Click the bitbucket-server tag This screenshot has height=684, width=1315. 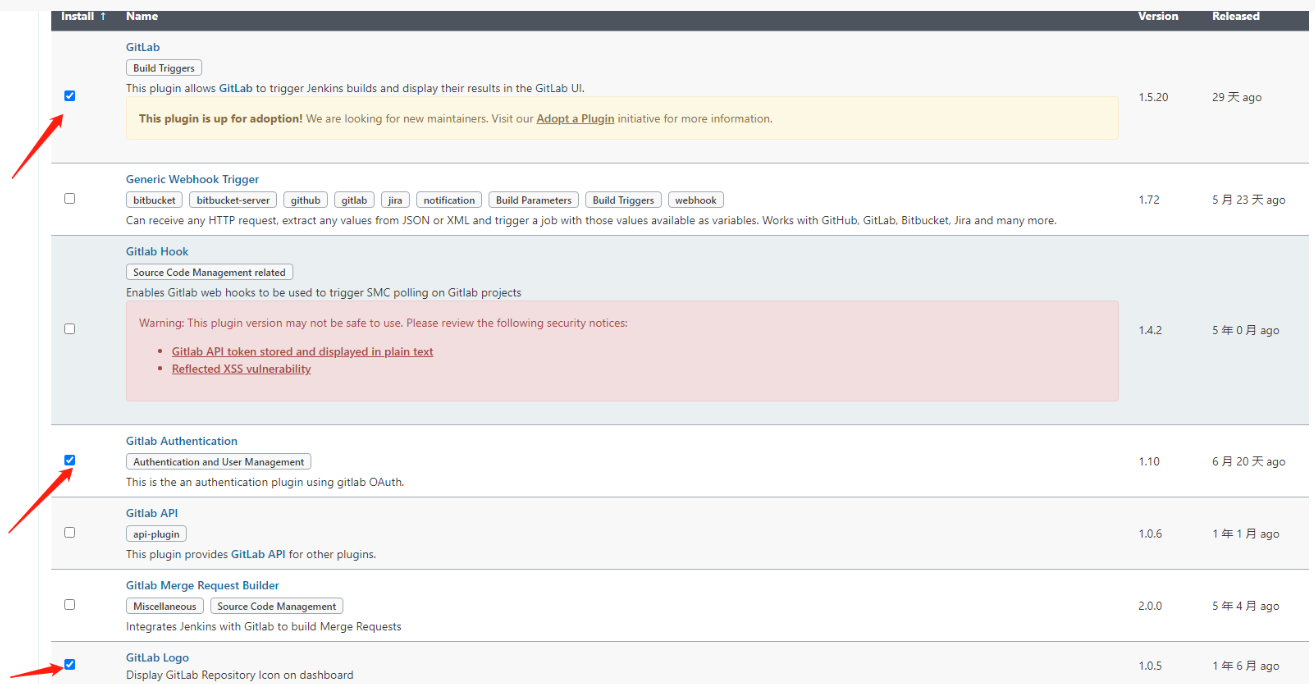pyautogui.click(x=232, y=200)
